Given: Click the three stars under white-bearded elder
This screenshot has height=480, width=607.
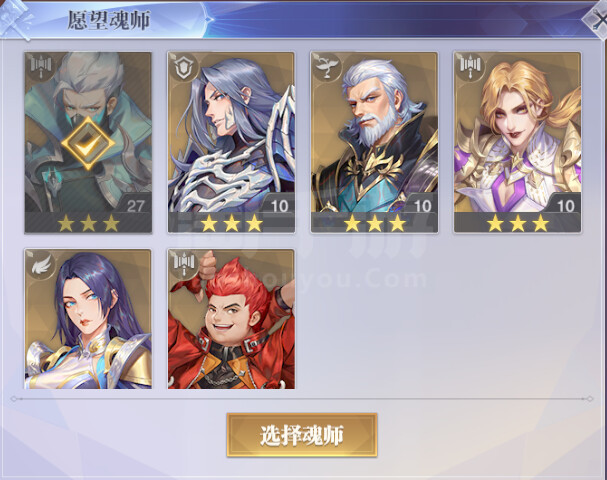Looking at the screenshot, I should (x=374, y=224).
